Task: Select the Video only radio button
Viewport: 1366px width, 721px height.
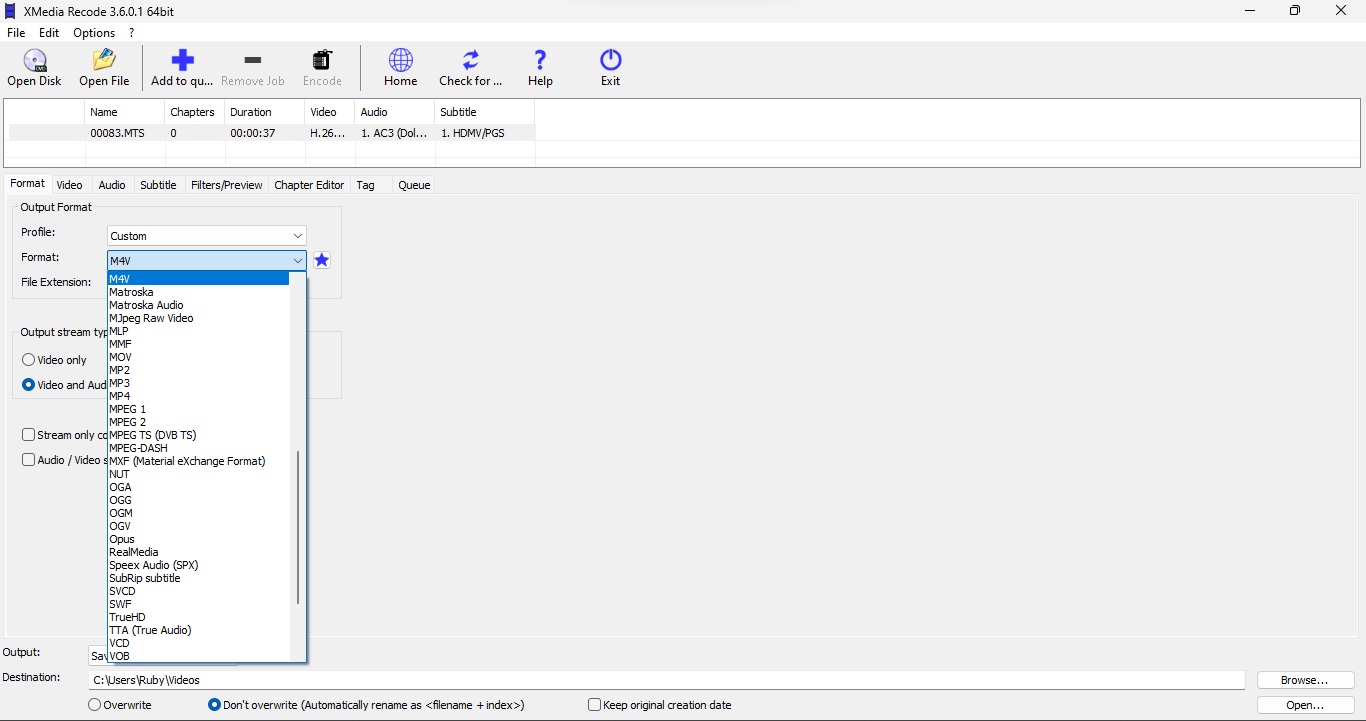Action: [x=28, y=360]
